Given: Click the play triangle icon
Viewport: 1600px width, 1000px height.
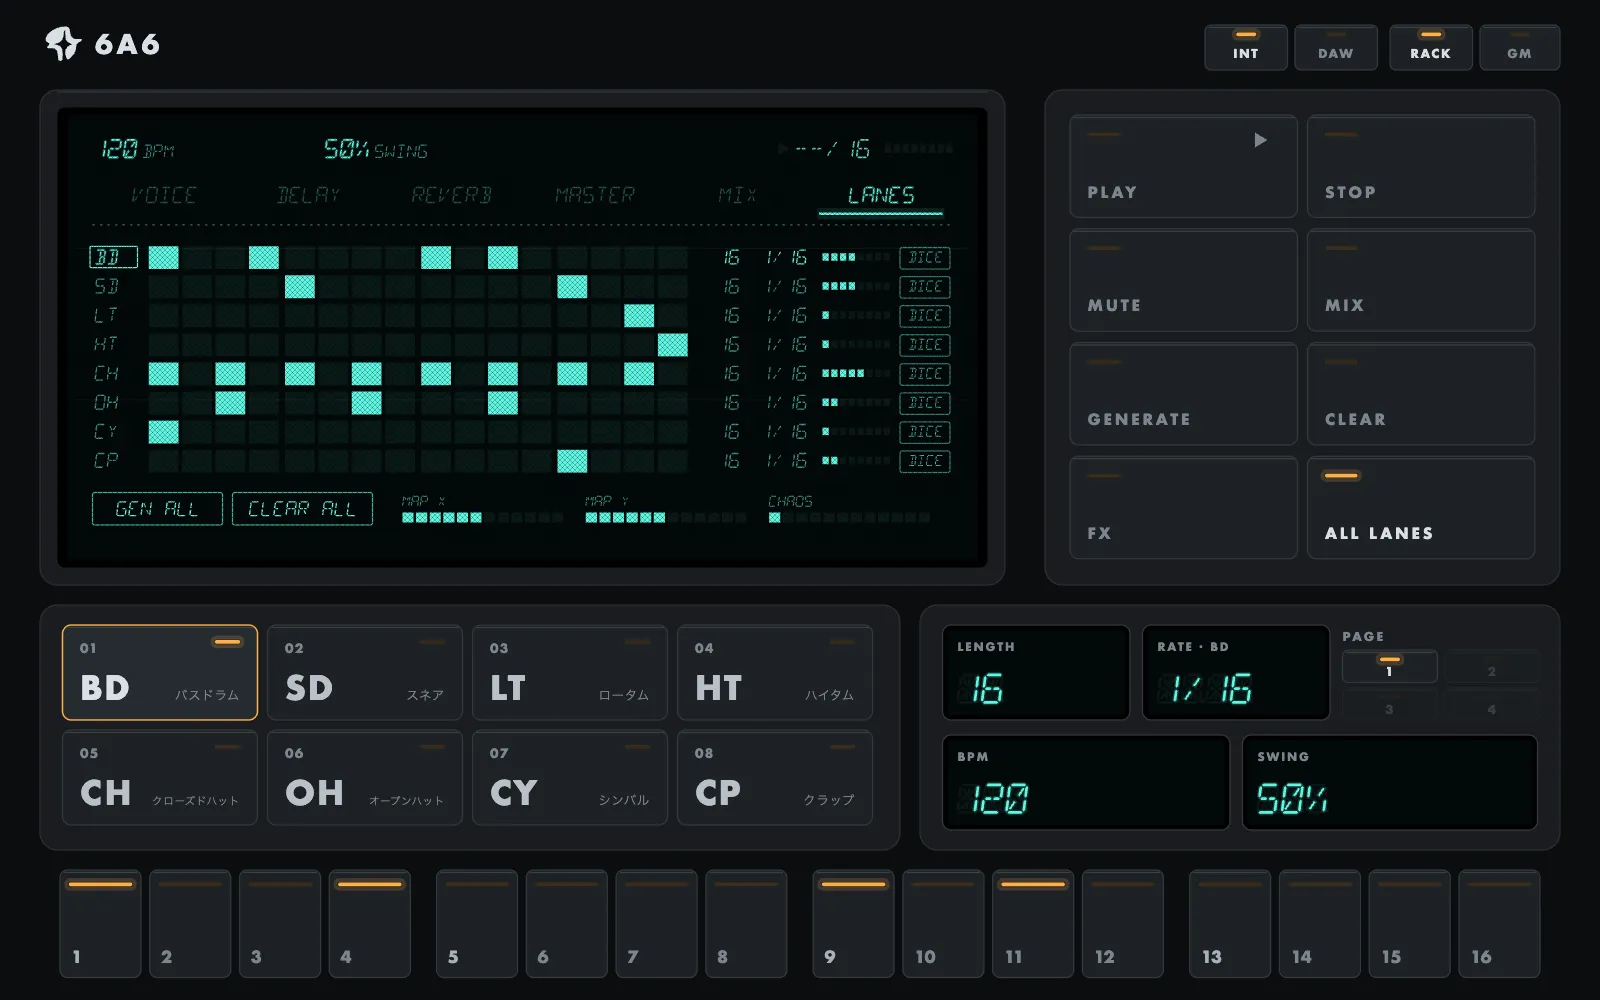Looking at the screenshot, I should 1260,140.
